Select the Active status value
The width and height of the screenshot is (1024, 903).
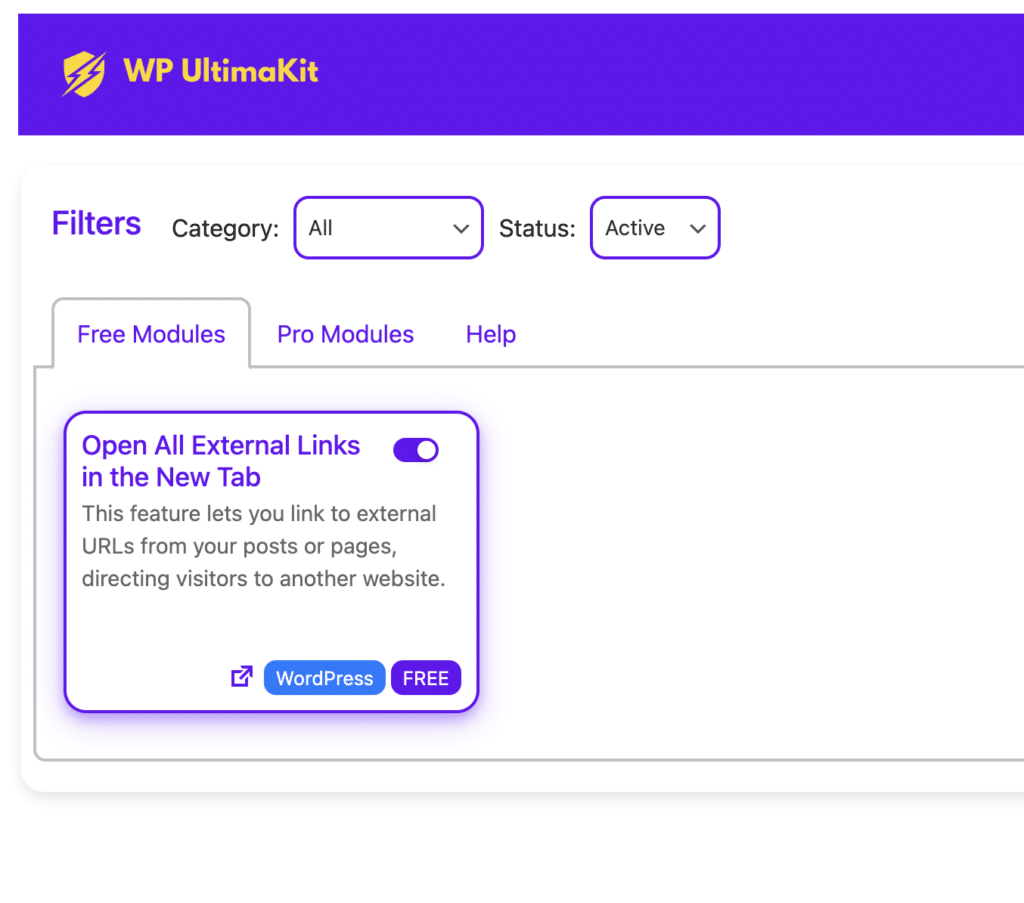(x=636, y=227)
